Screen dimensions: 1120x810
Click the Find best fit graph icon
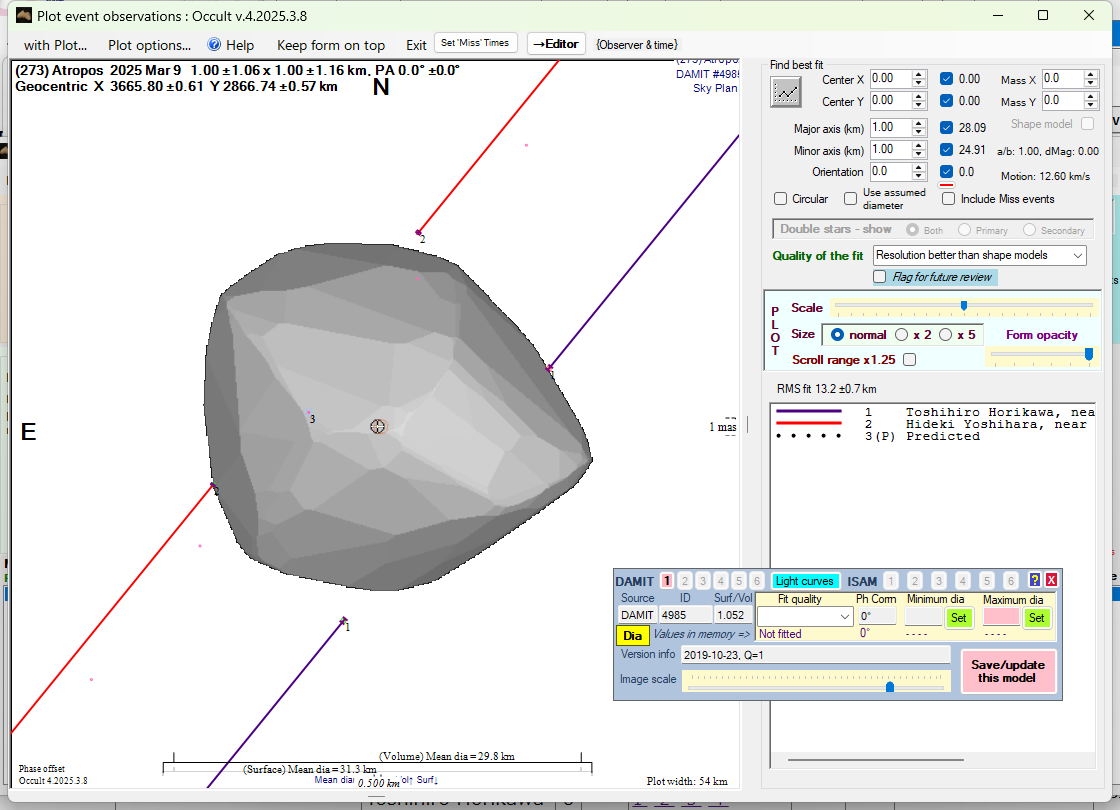coord(786,92)
